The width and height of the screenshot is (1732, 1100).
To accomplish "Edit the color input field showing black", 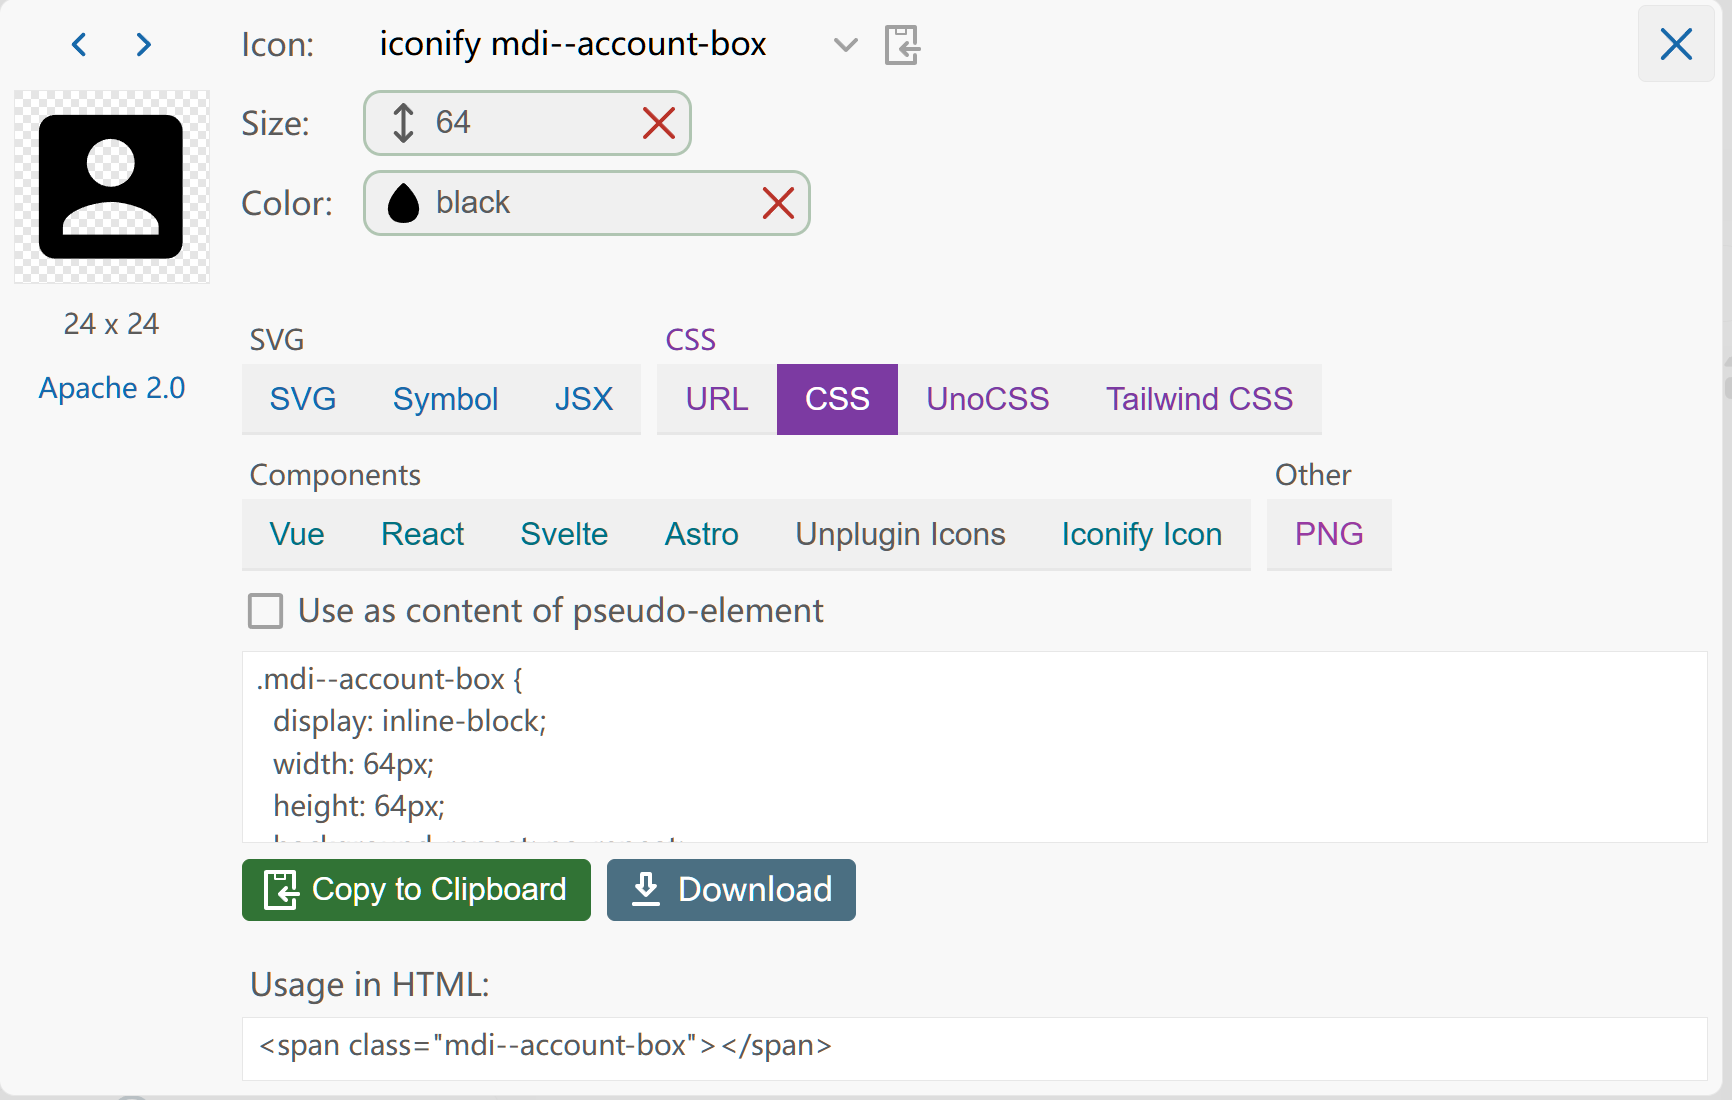I will click(587, 203).
